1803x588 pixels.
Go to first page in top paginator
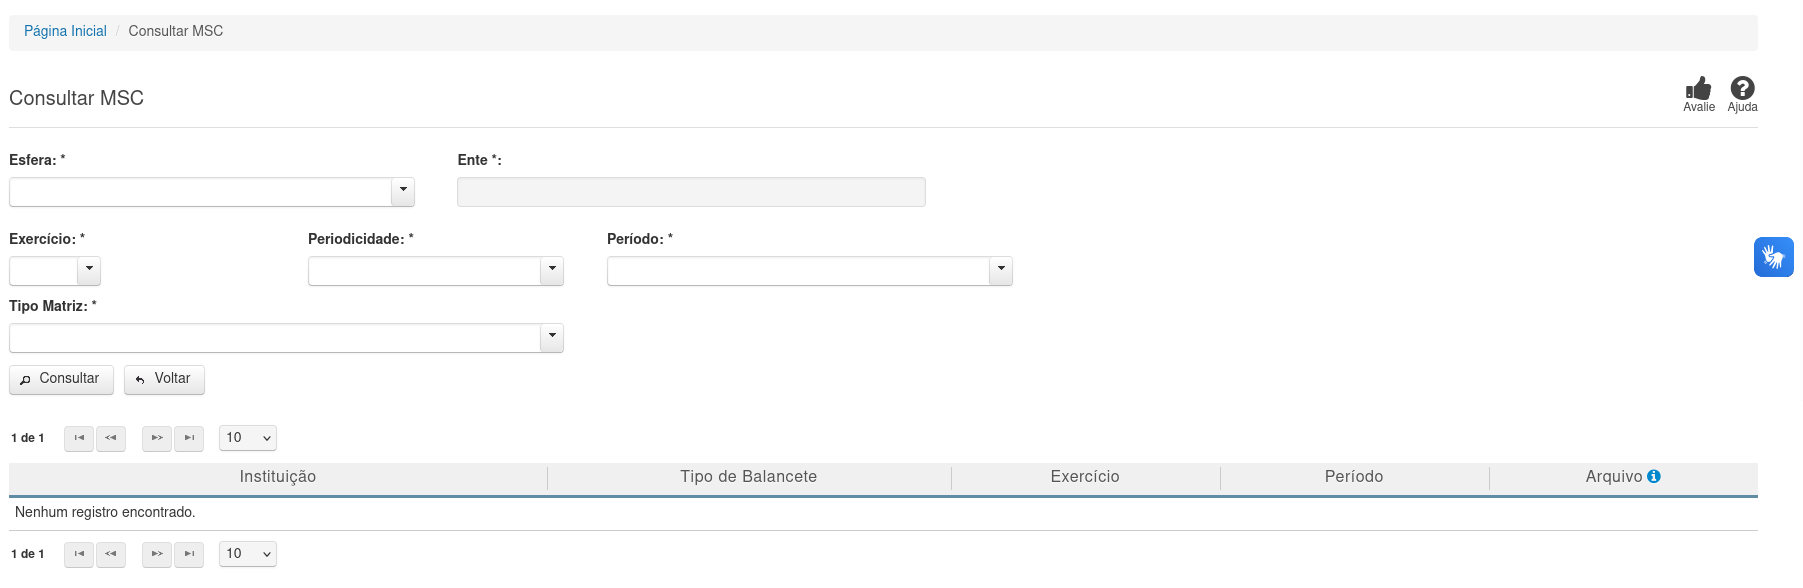click(x=79, y=438)
